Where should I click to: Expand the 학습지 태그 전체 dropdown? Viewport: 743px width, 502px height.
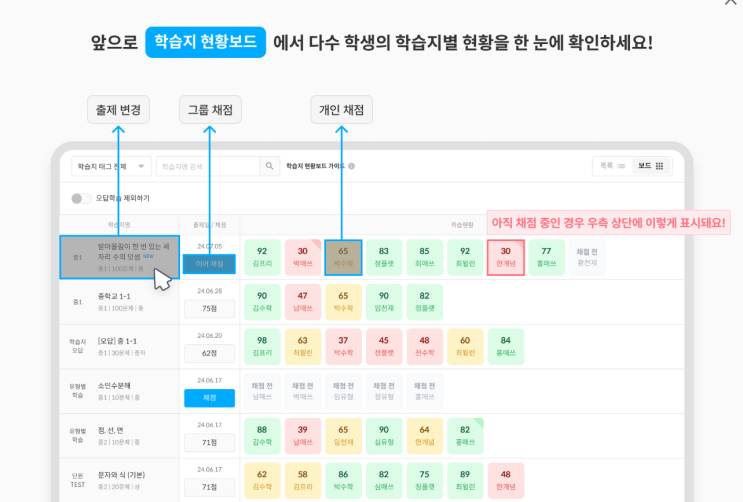coord(111,166)
